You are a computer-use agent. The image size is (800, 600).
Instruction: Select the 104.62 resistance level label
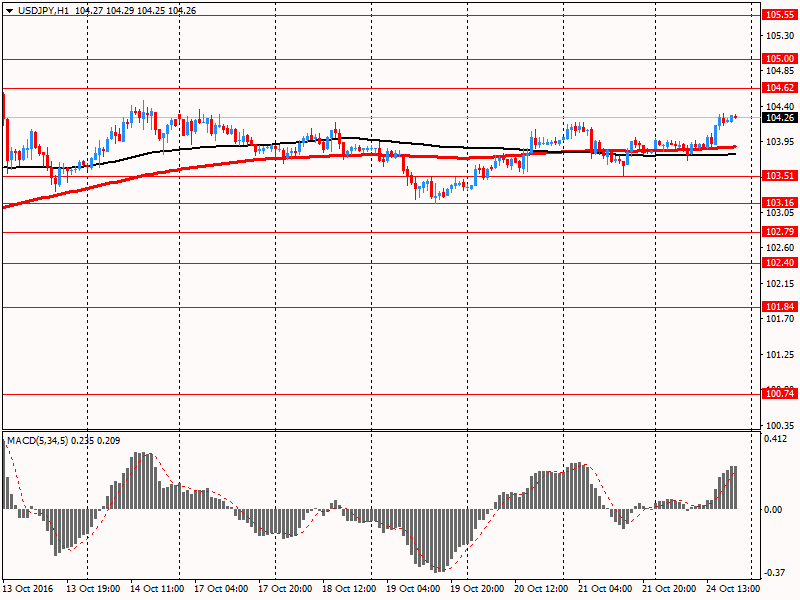(777, 88)
